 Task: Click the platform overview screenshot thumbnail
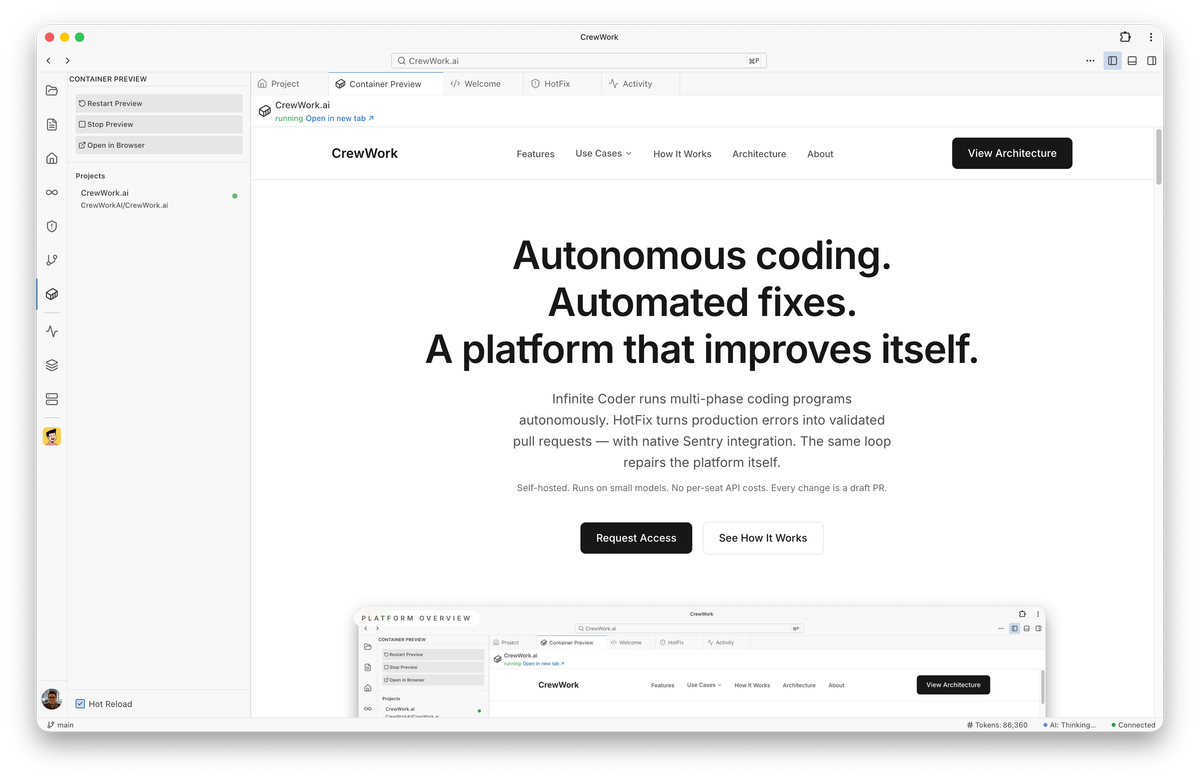click(701, 661)
